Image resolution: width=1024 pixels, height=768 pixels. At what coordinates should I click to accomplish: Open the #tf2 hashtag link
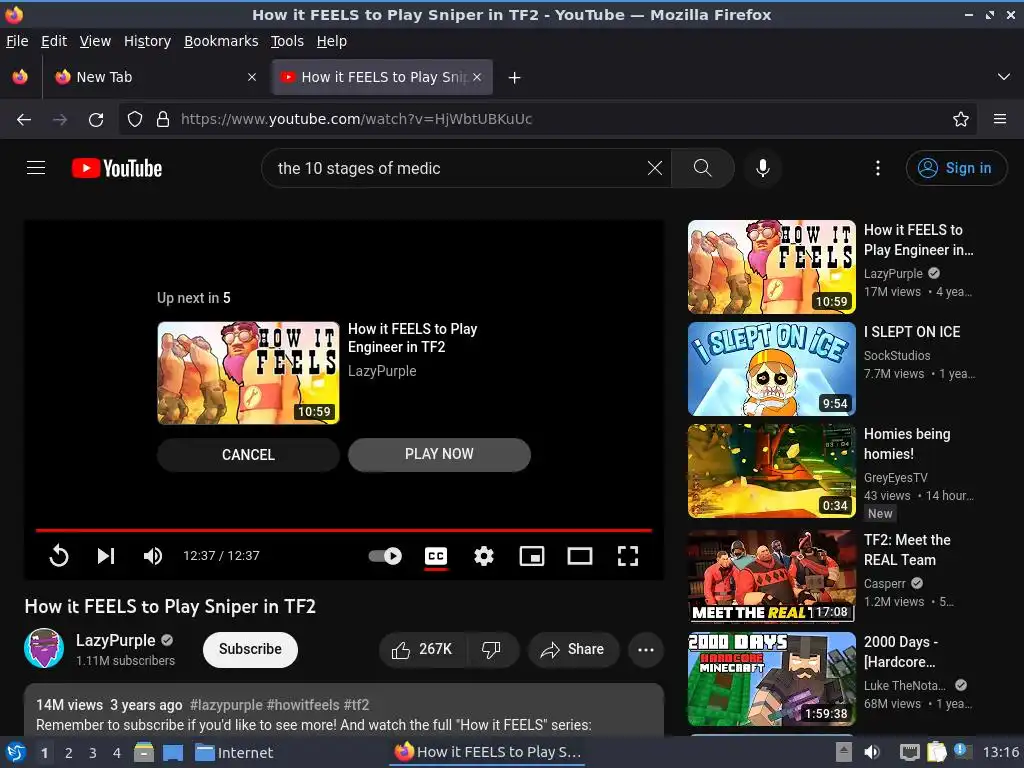(357, 705)
